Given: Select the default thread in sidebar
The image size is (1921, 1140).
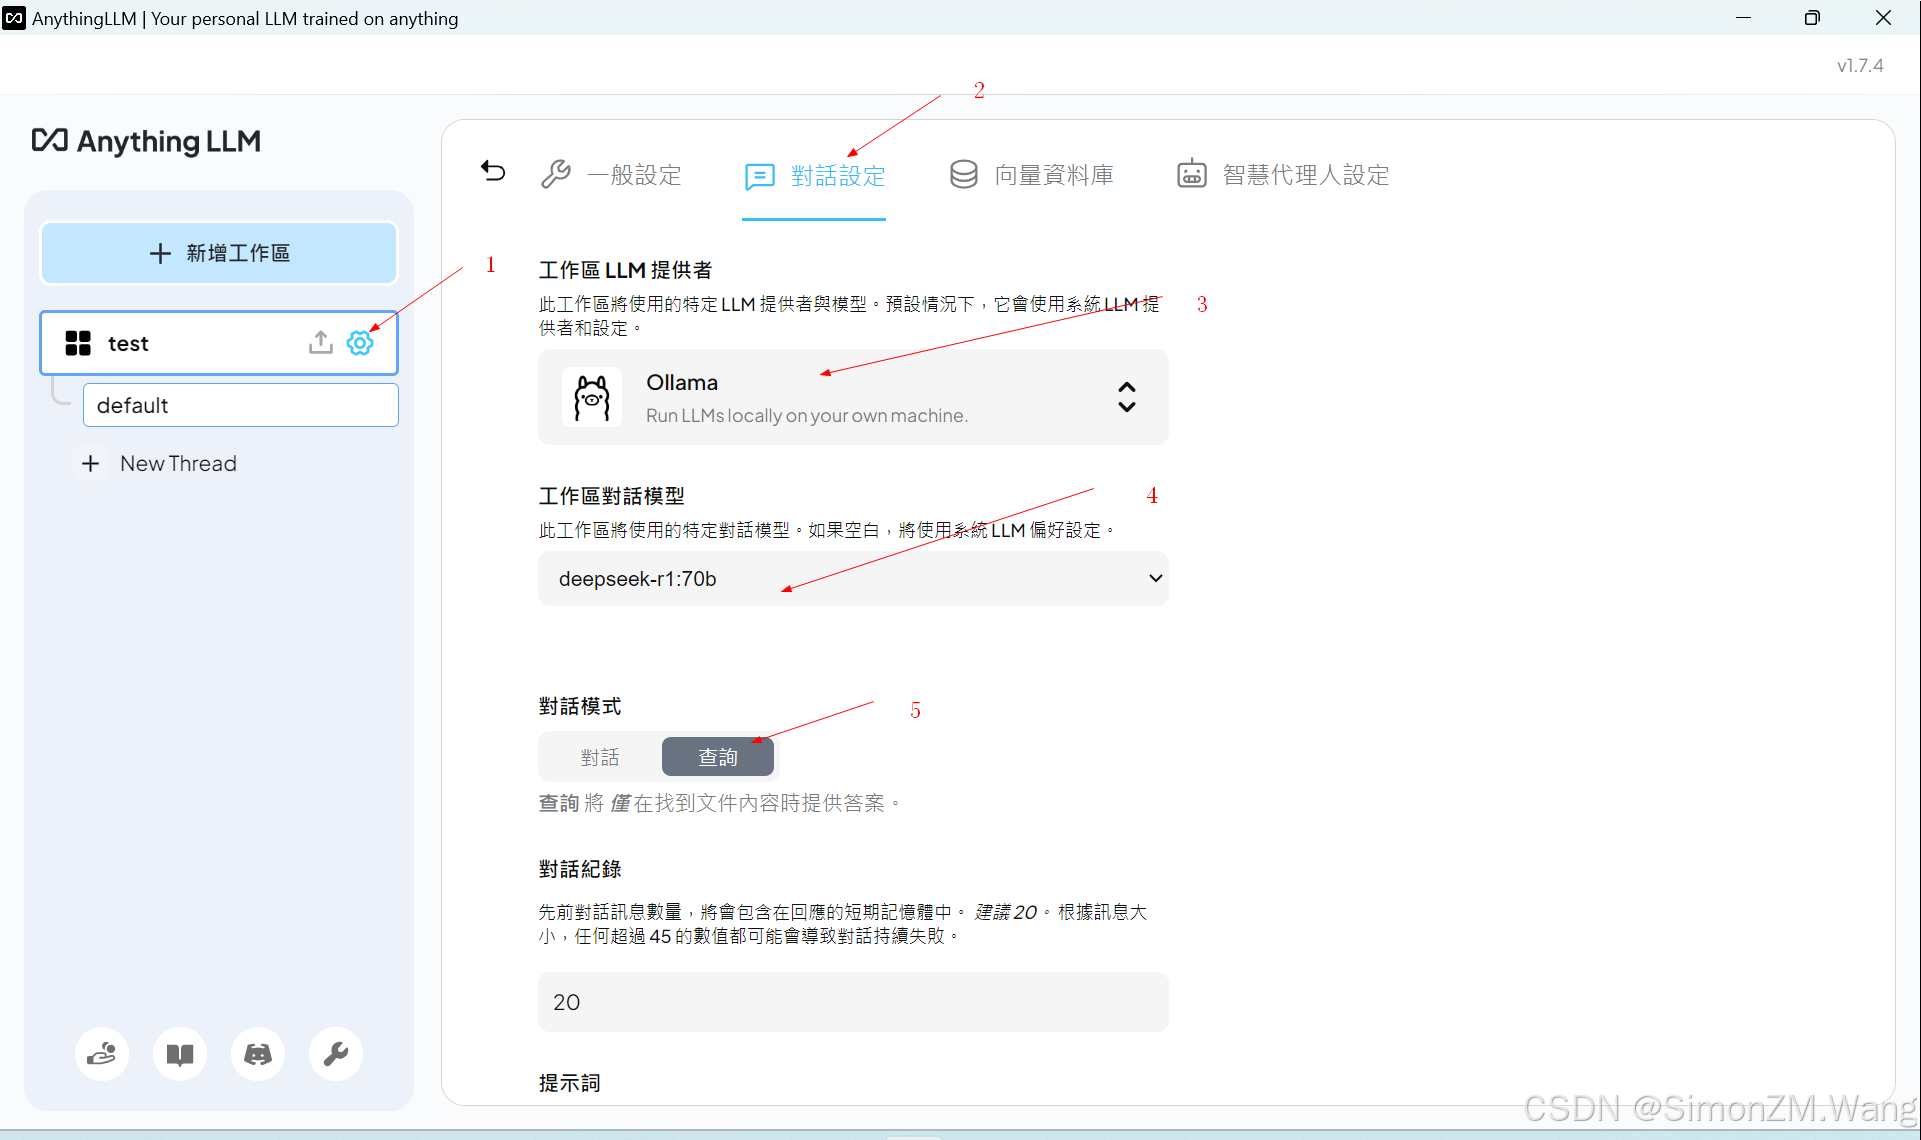Looking at the screenshot, I should pyautogui.click(x=240, y=405).
